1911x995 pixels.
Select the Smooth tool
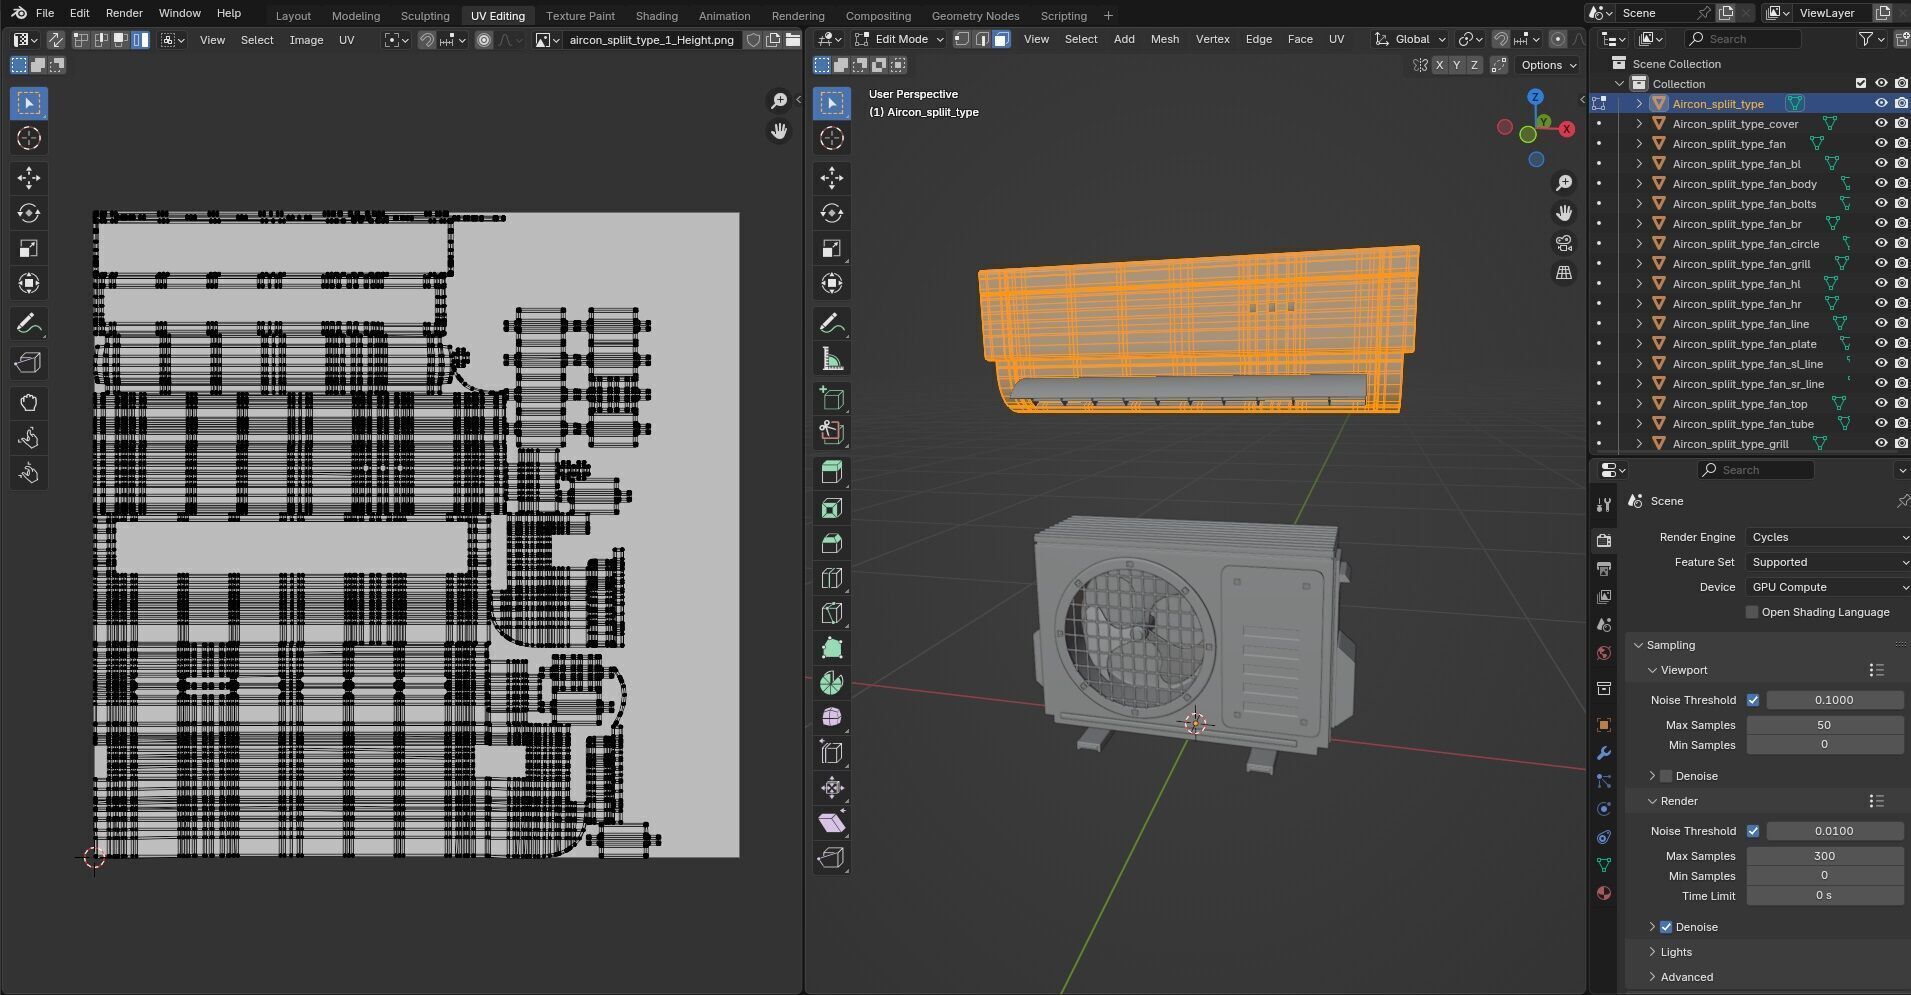tap(832, 718)
